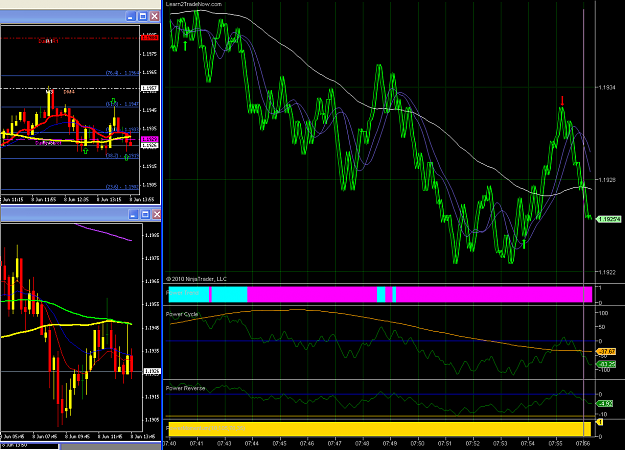Click the small cyan Power Trend block near 07:48

click(381, 294)
